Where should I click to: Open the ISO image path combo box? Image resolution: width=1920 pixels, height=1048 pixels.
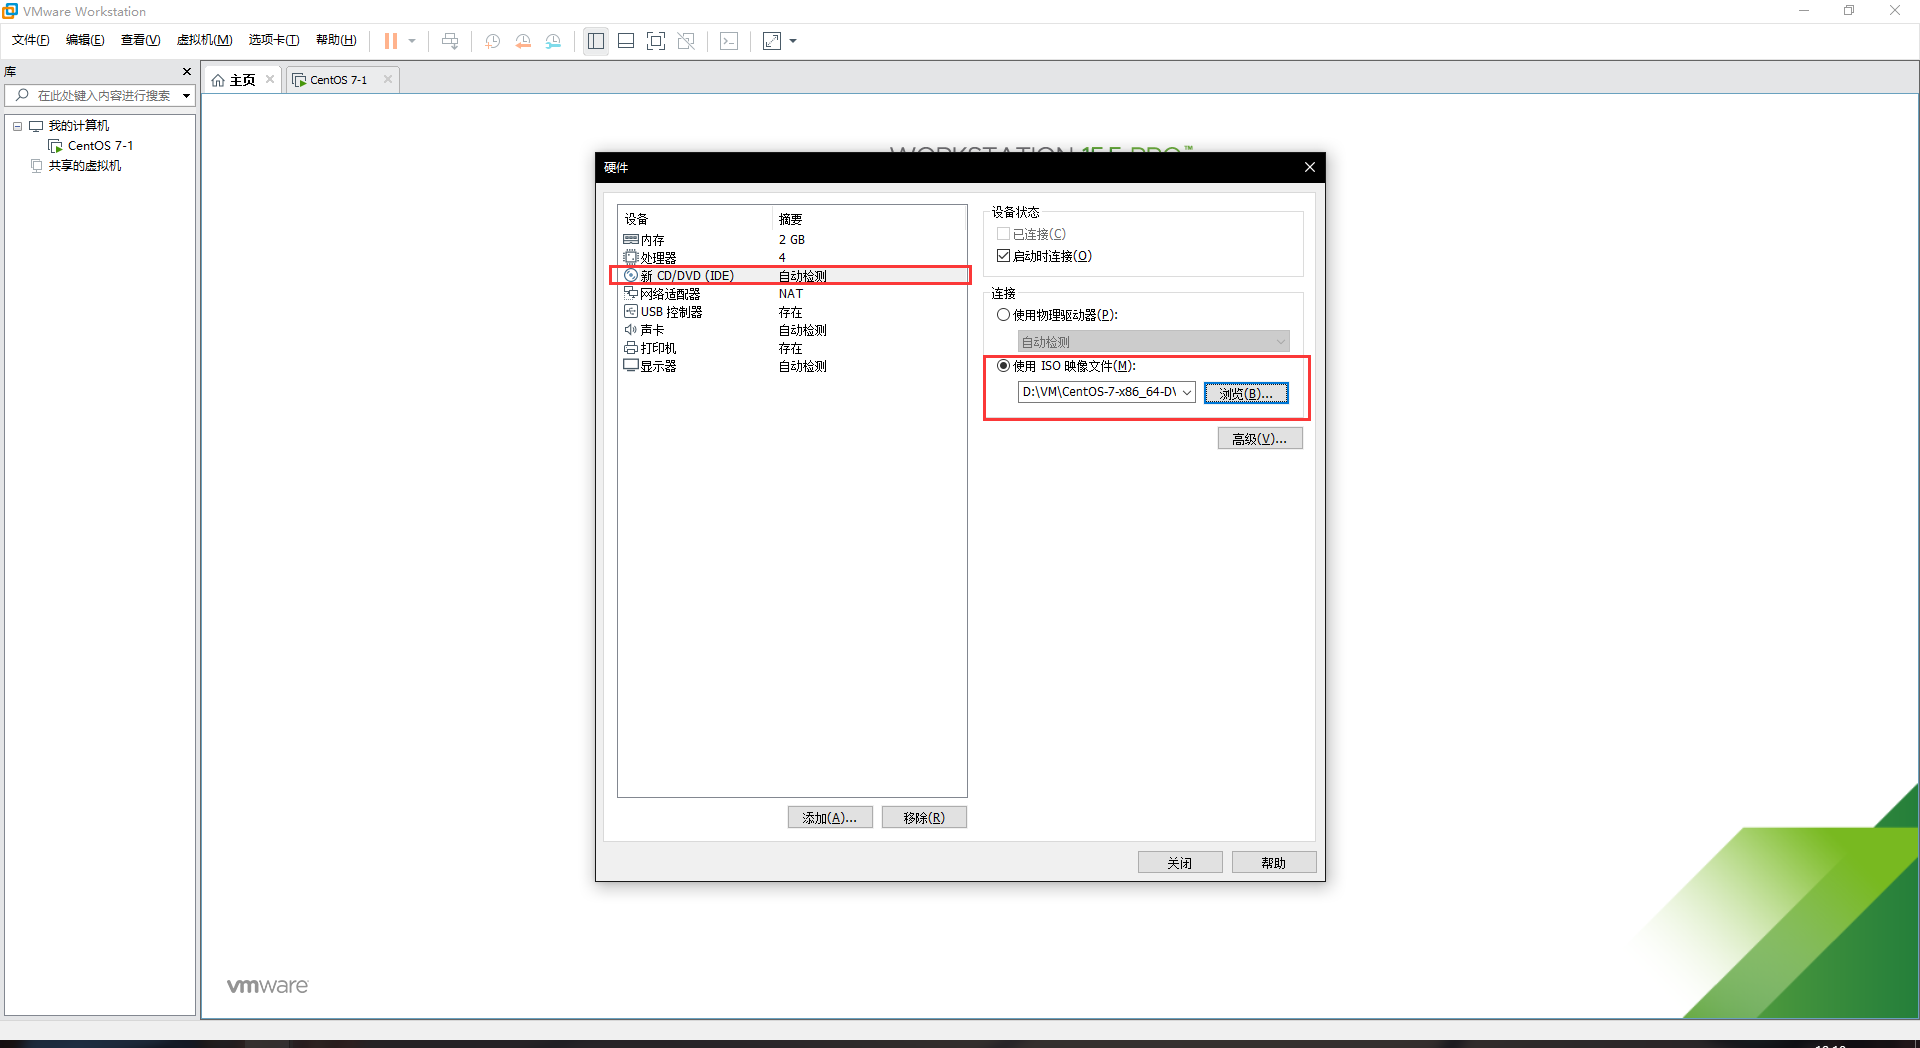[1106, 392]
